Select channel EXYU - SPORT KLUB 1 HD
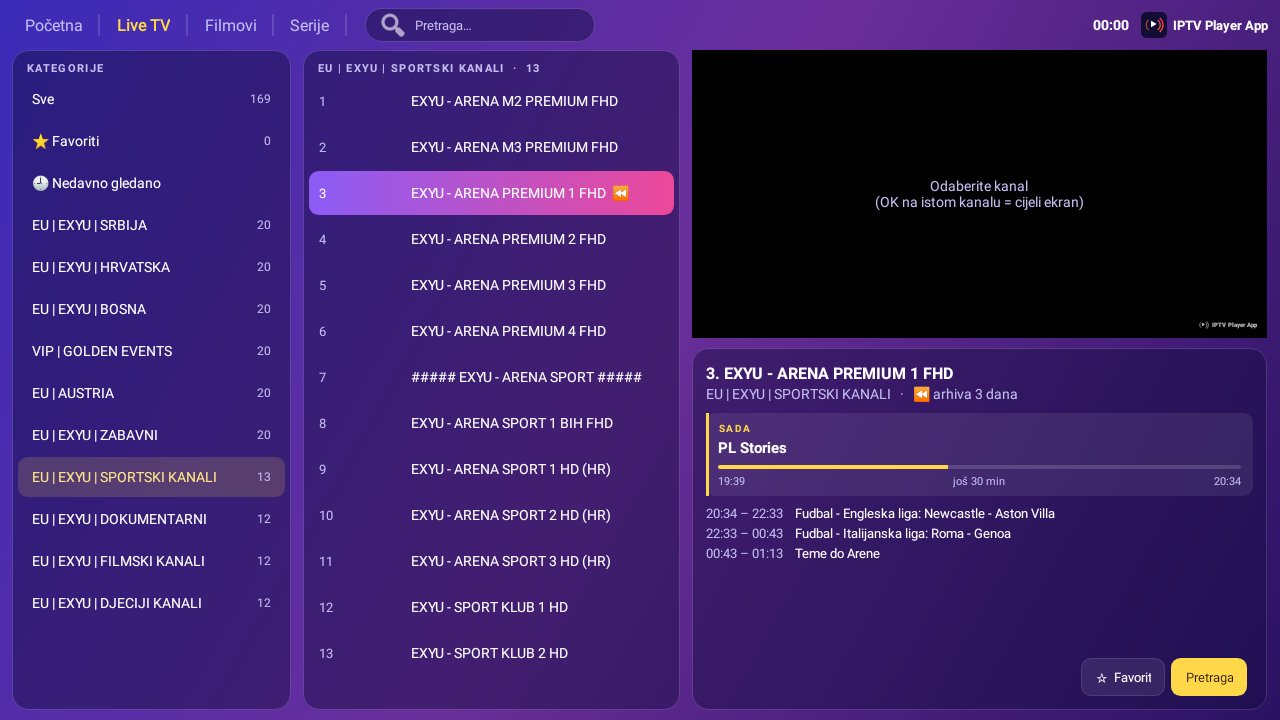This screenshot has height=720, width=1280. [x=491, y=607]
